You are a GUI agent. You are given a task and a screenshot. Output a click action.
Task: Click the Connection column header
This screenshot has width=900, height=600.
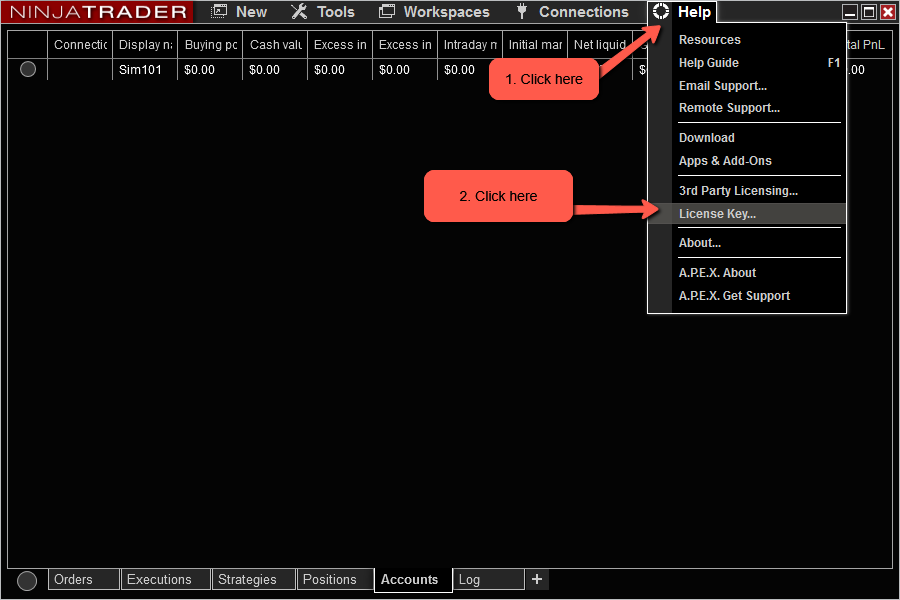coord(80,45)
